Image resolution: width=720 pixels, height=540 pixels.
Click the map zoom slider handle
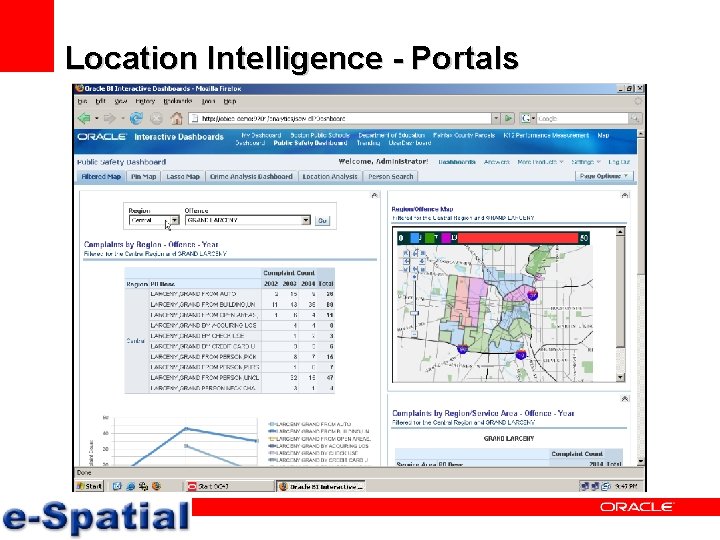point(415,313)
